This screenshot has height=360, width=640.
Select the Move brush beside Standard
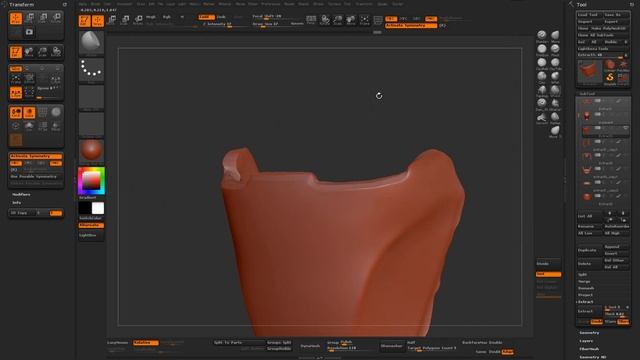(x=555, y=36)
